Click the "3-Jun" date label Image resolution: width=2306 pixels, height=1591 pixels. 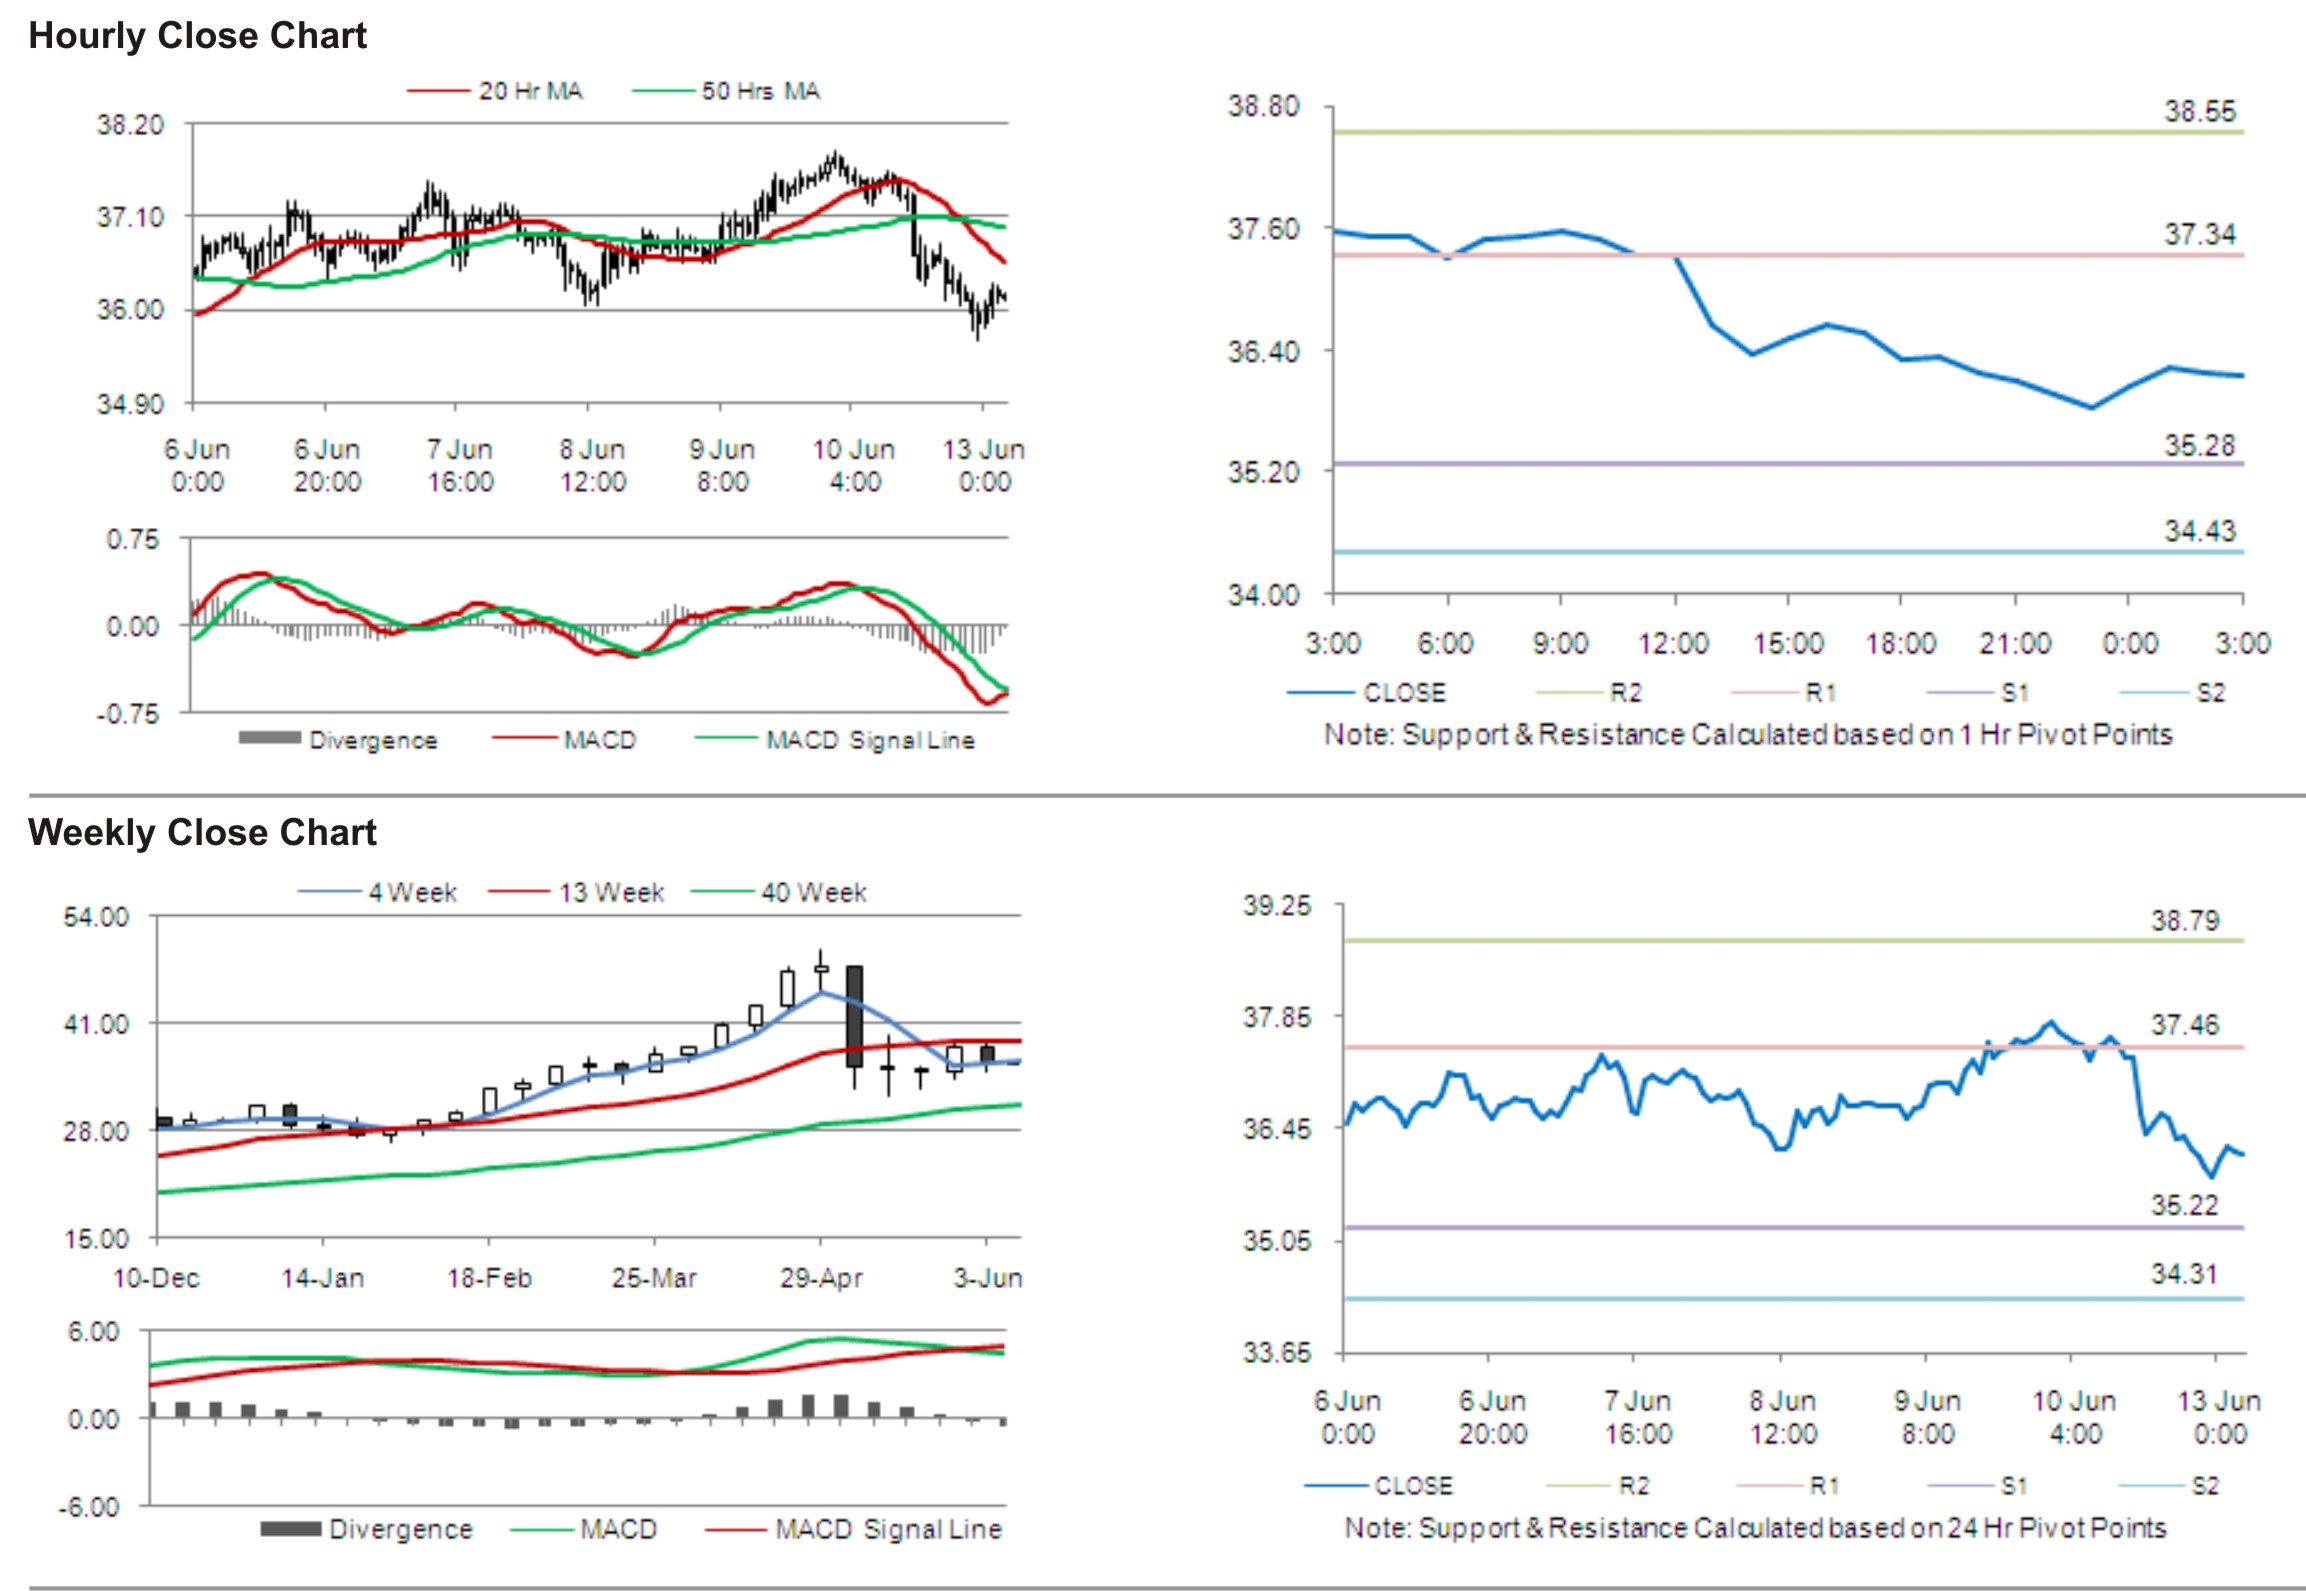coord(987,1278)
